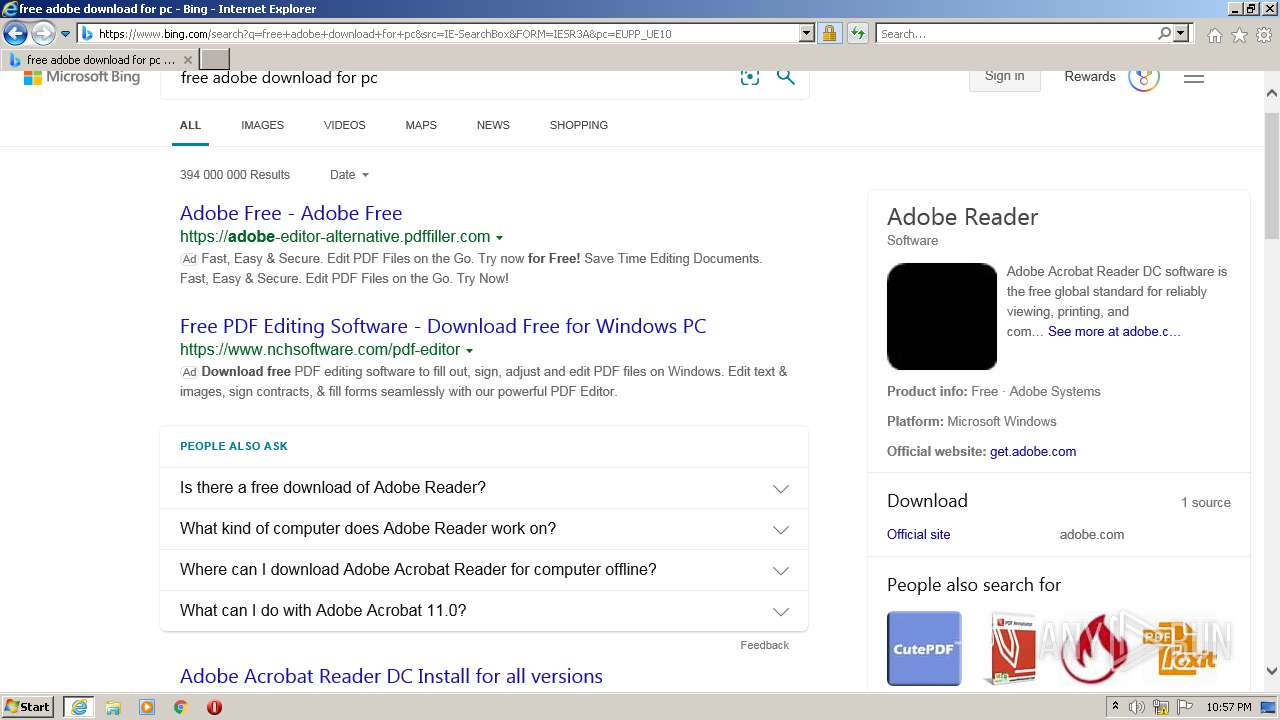Click inside the IE Search field
1280x720 pixels.
click(x=1016, y=33)
